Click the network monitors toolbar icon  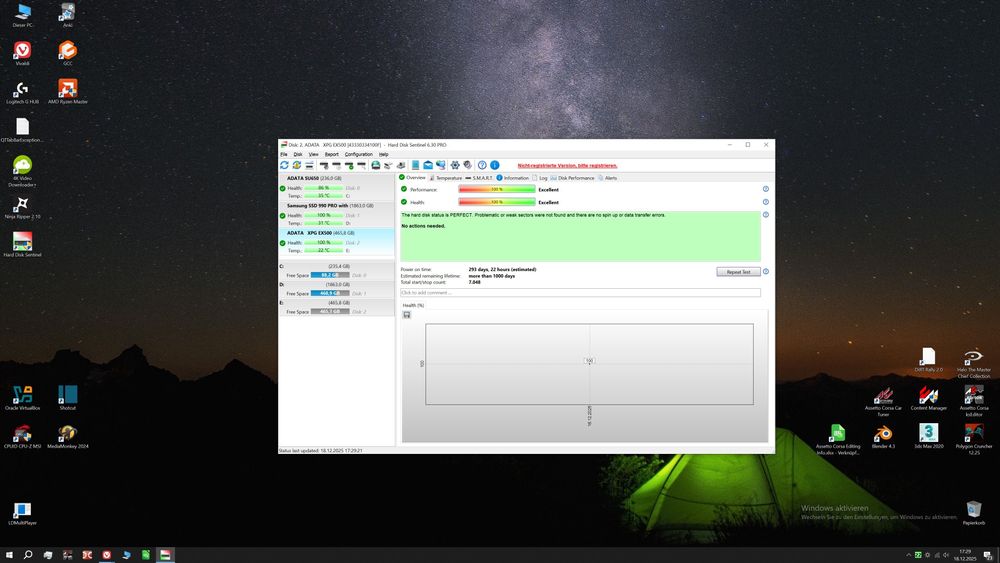pos(441,165)
